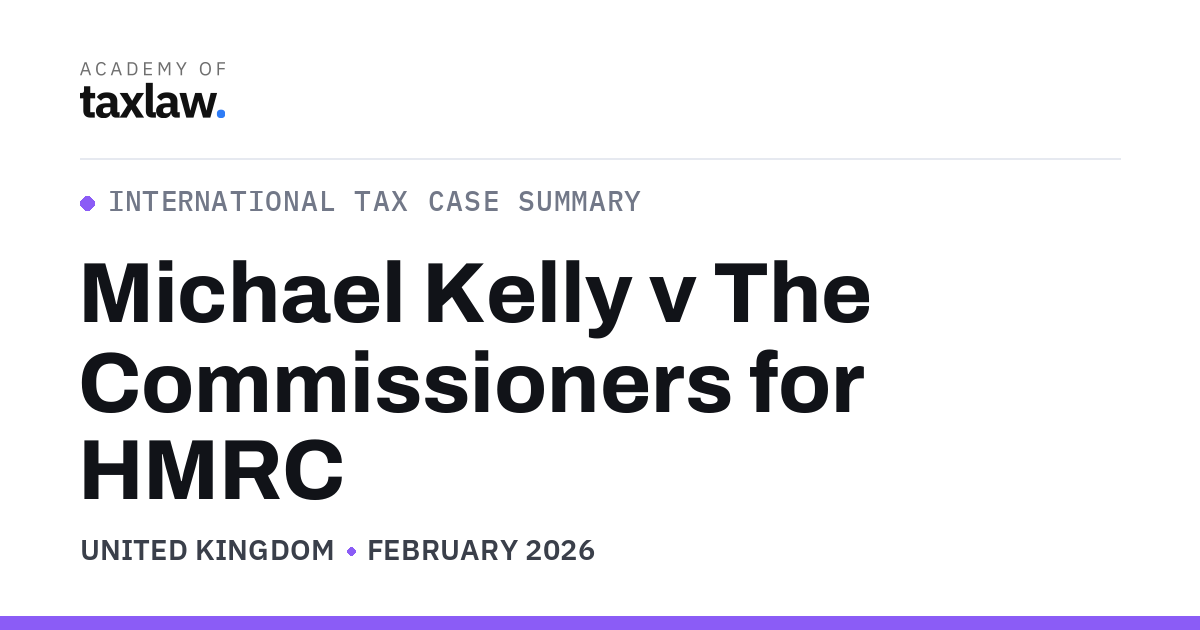Click the INTERNATIONAL TAX CASE SUMMARY label
The image size is (1200, 630).
tap(374, 202)
